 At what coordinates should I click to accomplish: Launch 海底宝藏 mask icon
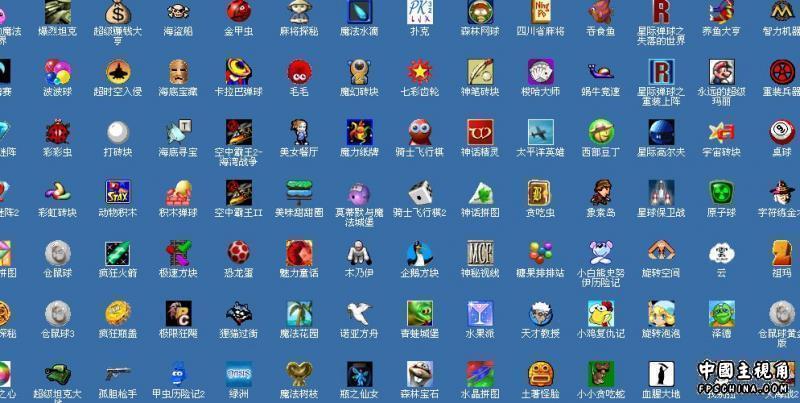point(179,72)
